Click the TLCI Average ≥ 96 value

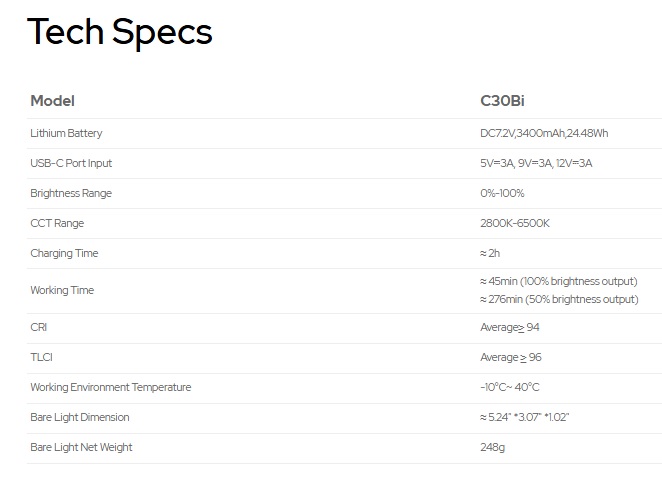pyautogui.click(x=511, y=358)
